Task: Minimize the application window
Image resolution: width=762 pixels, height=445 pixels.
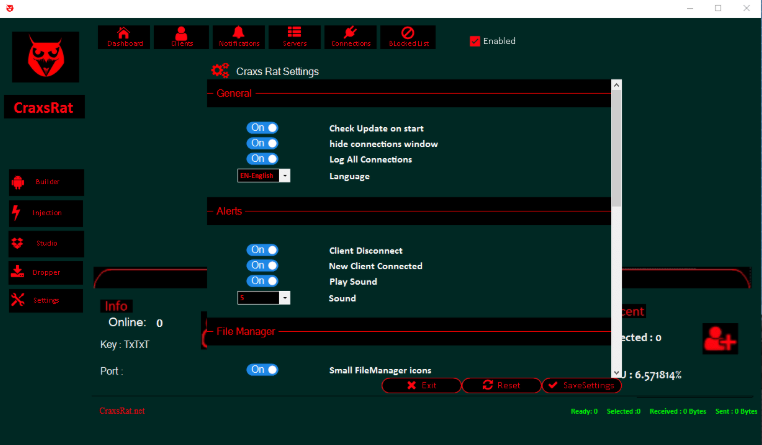Action: coord(690,8)
